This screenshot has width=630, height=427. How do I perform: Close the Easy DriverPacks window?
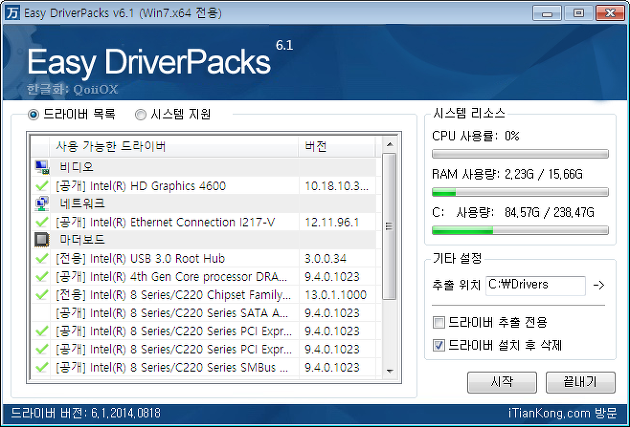click(610, 13)
